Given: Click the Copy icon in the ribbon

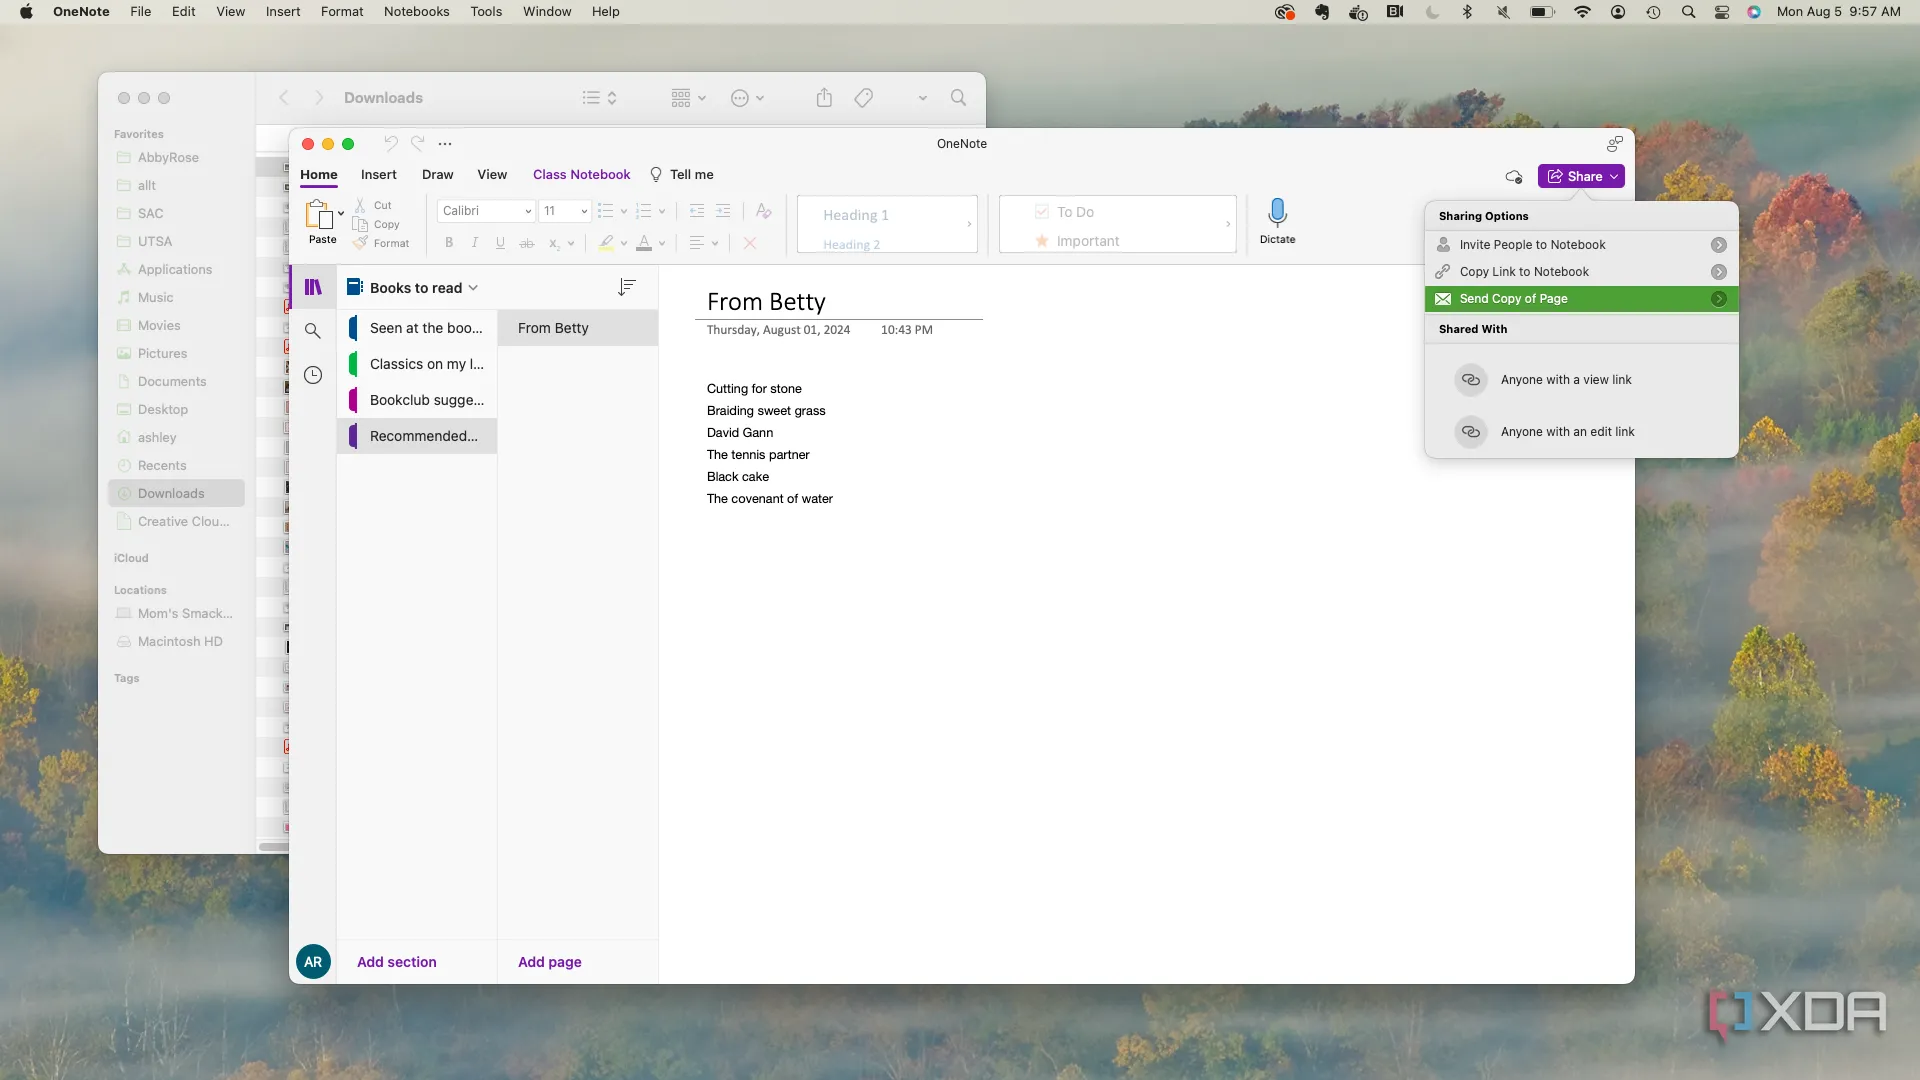Looking at the screenshot, I should (360, 224).
